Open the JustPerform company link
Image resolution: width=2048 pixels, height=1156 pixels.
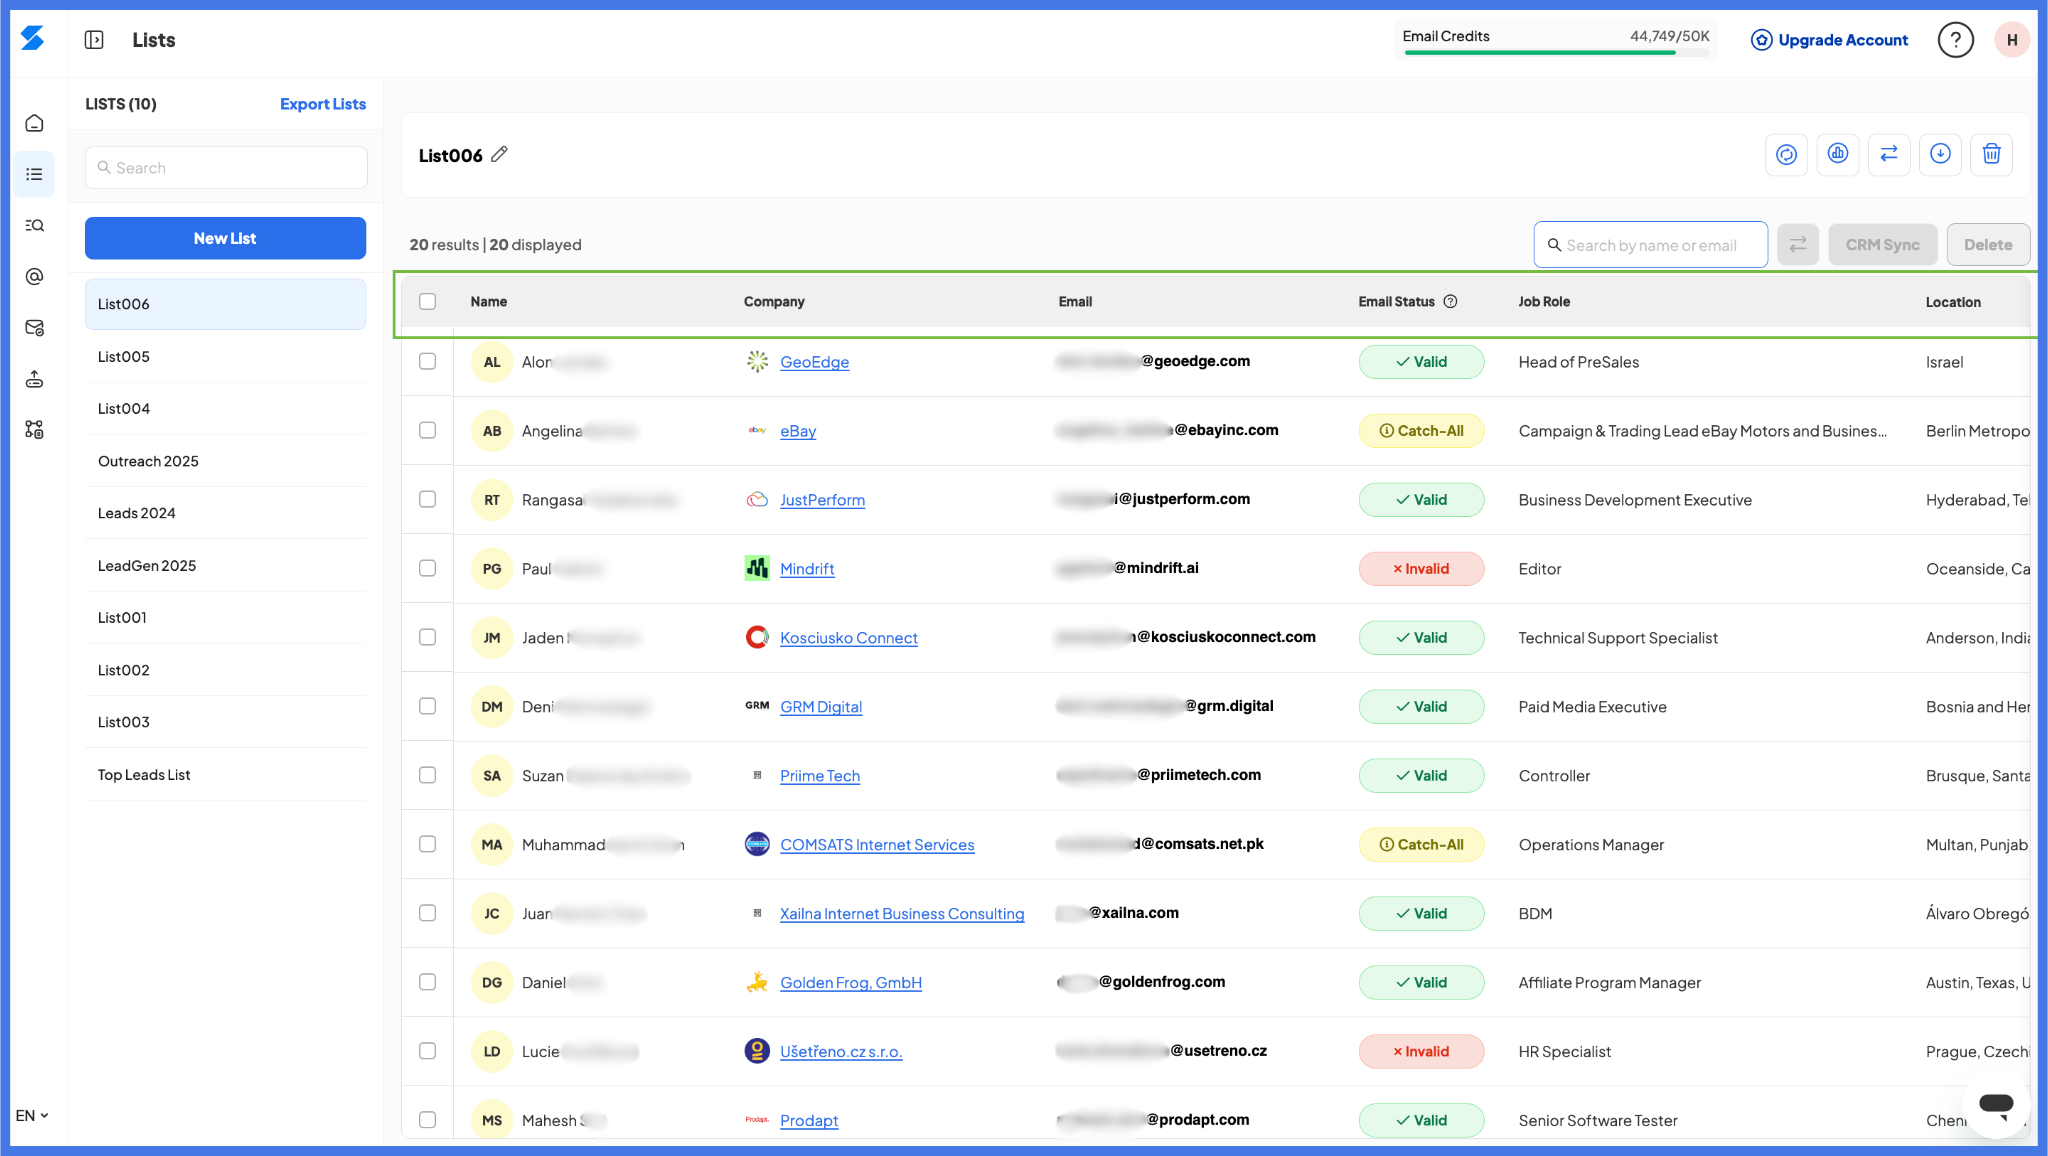822,500
